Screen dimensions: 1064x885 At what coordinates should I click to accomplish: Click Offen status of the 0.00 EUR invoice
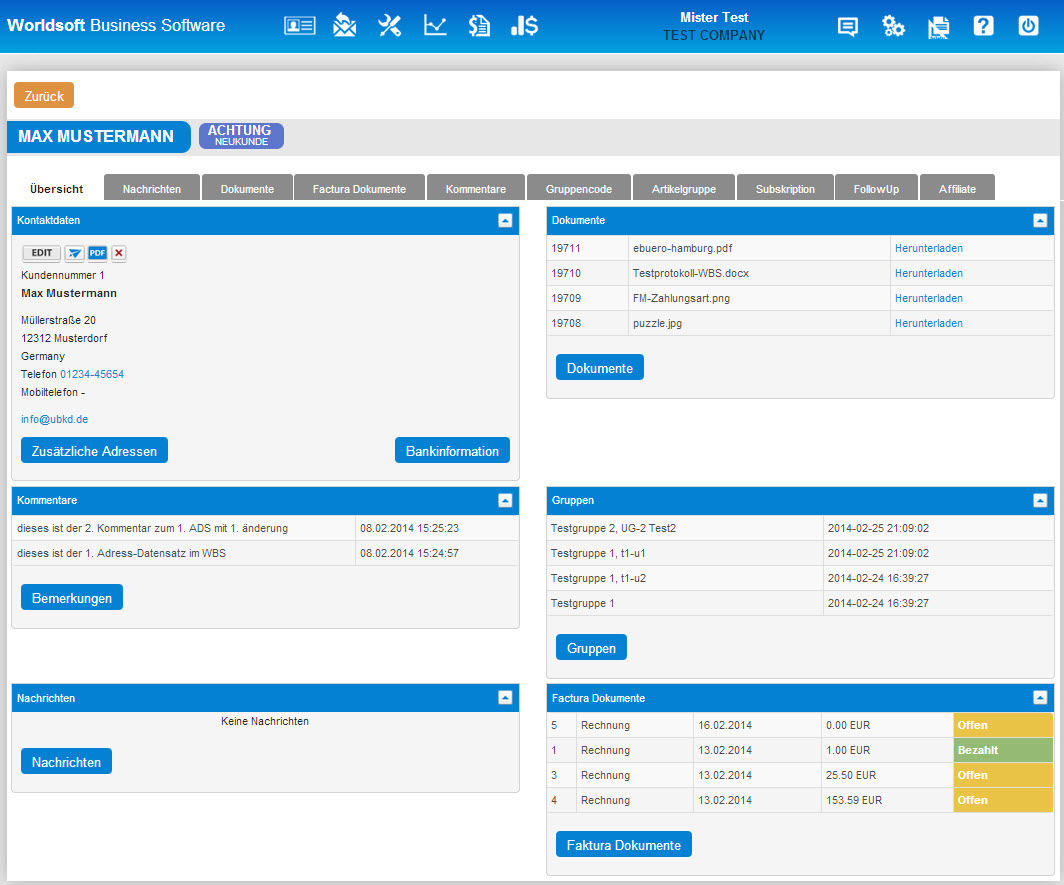pyautogui.click(x=1003, y=725)
